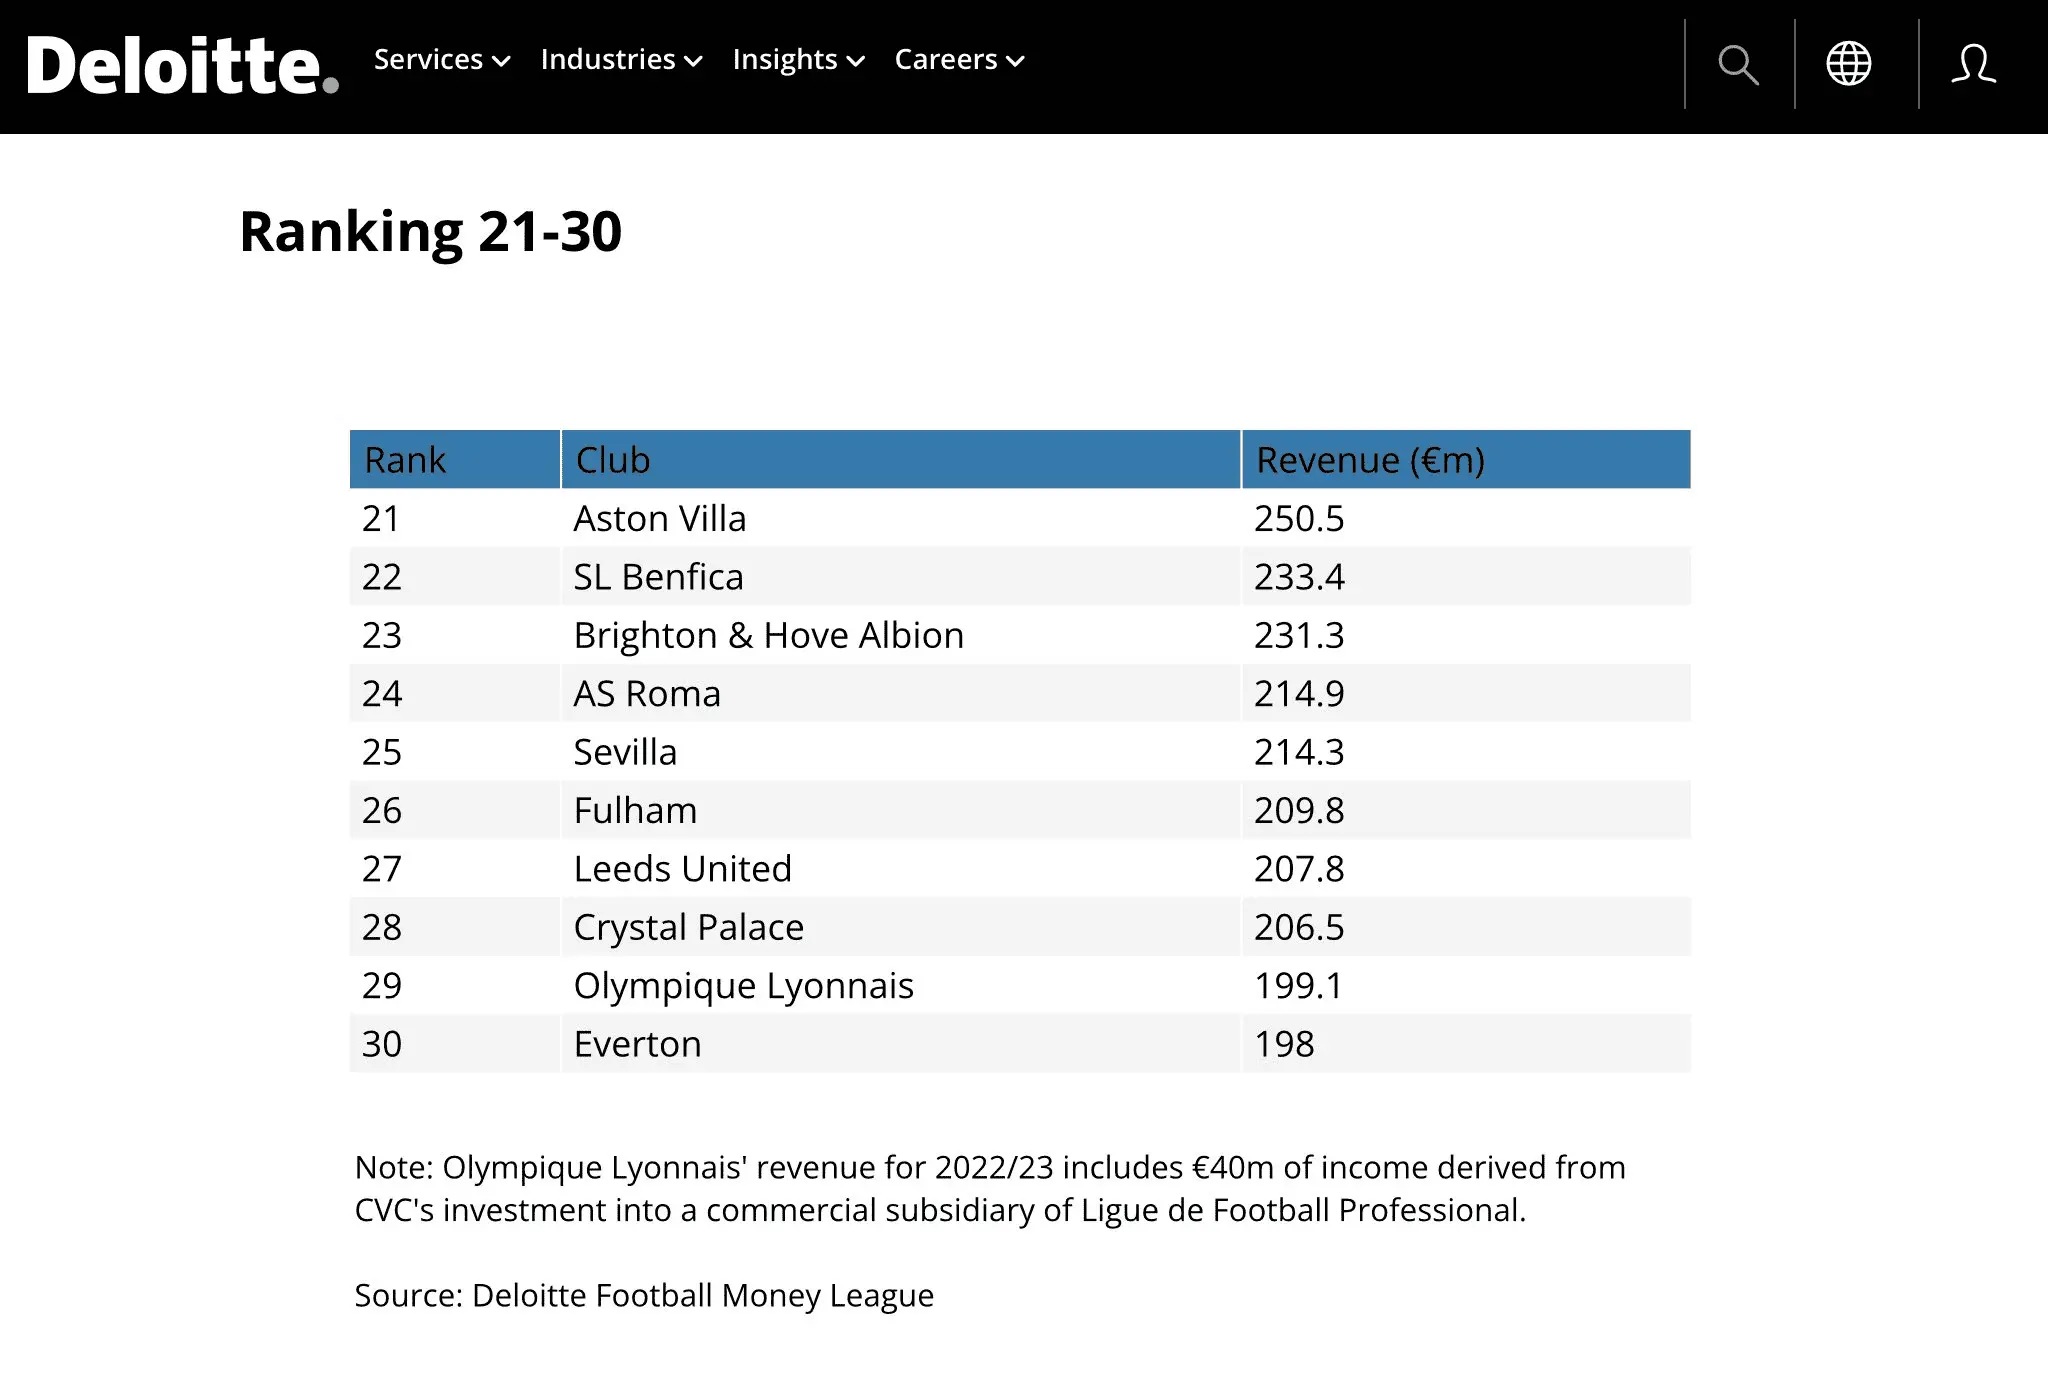Click the Club column header
The width and height of the screenshot is (2048, 1384).
pos(613,460)
